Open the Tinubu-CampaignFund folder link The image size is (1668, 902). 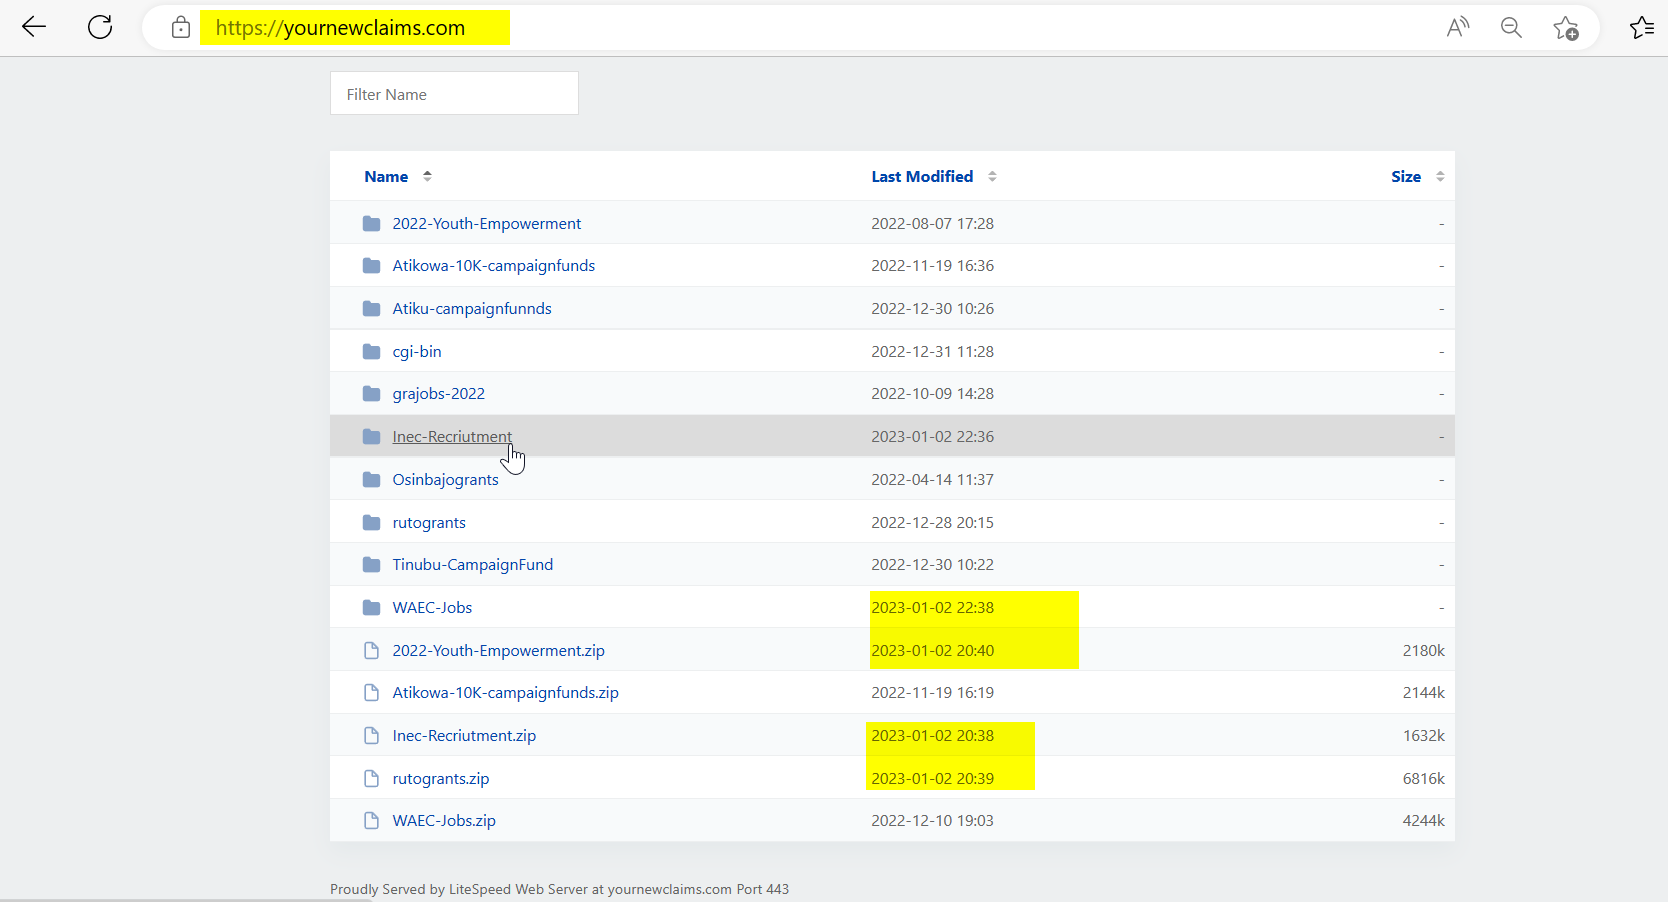[x=473, y=564]
